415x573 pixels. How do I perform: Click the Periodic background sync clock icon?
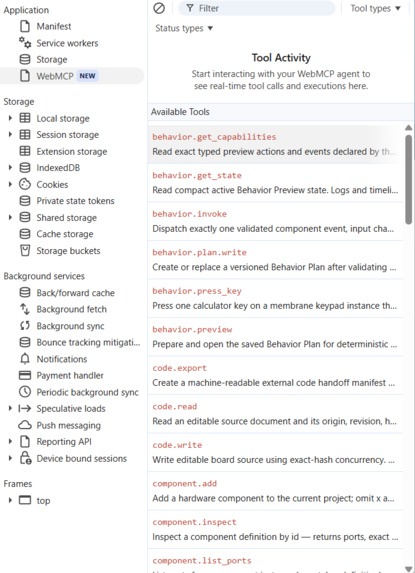pyautogui.click(x=25, y=392)
